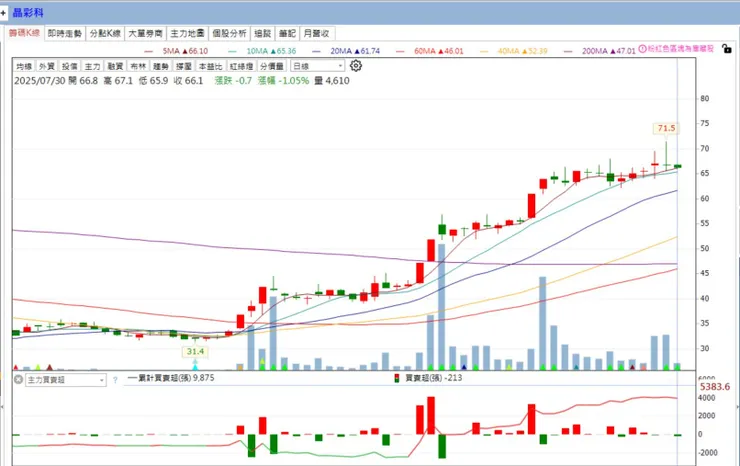Open the 日線 period dropdown

click(318, 66)
